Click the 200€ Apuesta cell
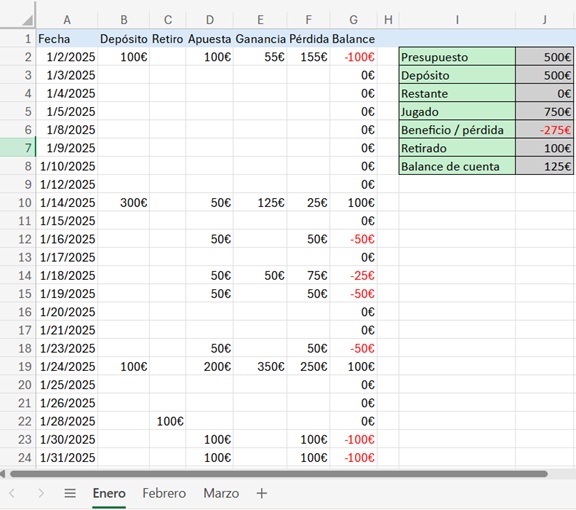The width and height of the screenshot is (576, 510). pos(210,366)
